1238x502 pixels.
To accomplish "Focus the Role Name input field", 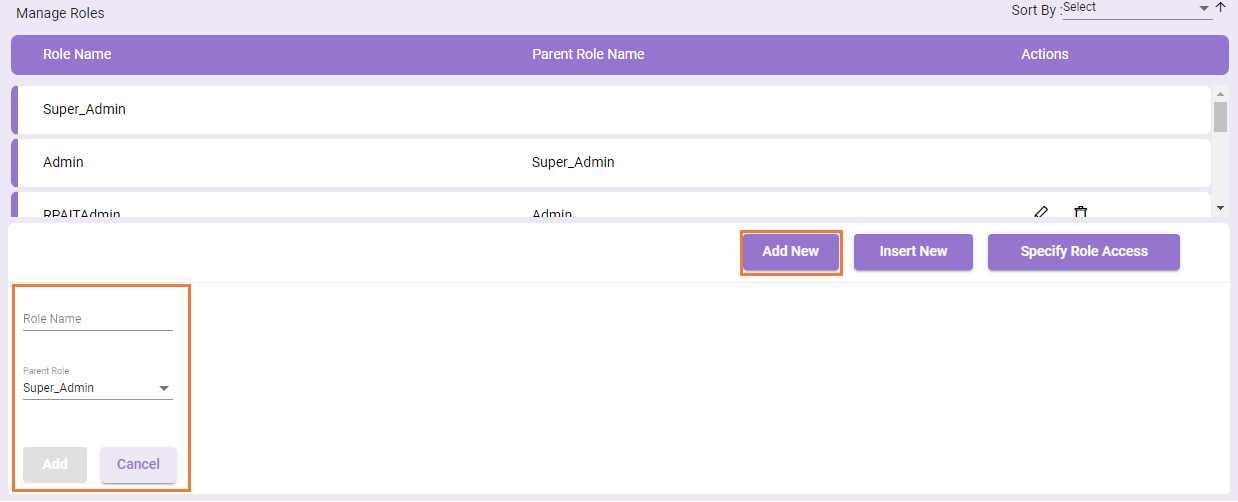I will (x=97, y=319).
